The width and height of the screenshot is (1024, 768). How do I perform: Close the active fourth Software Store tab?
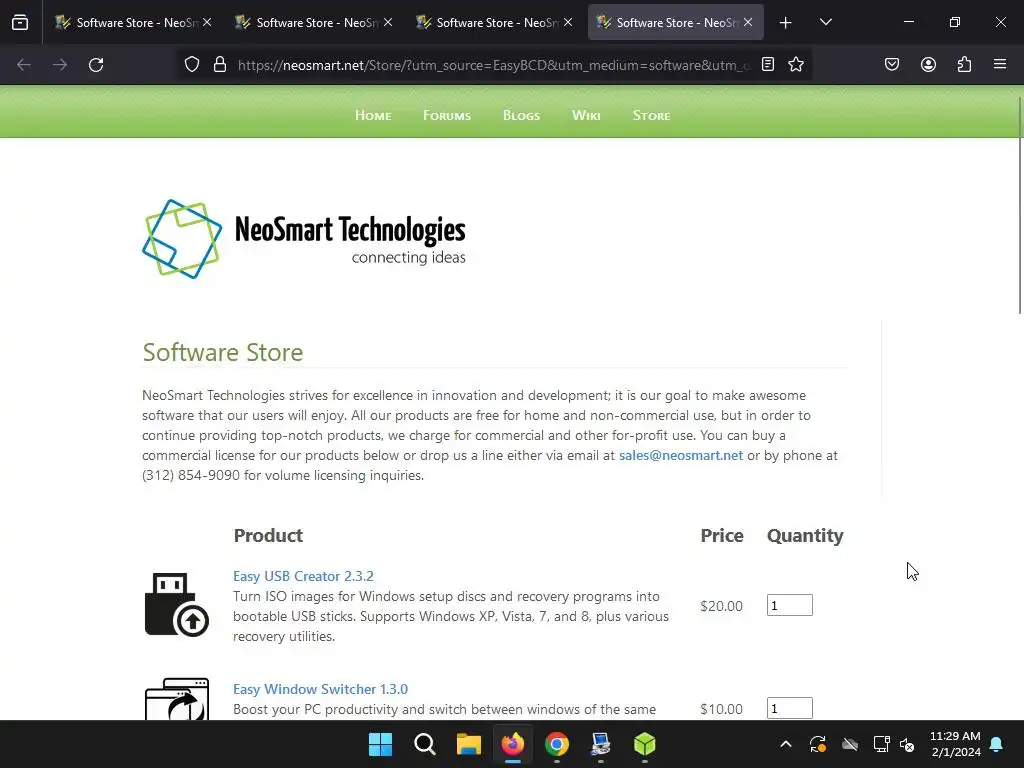pyautogui.click(x=748, y=22)
